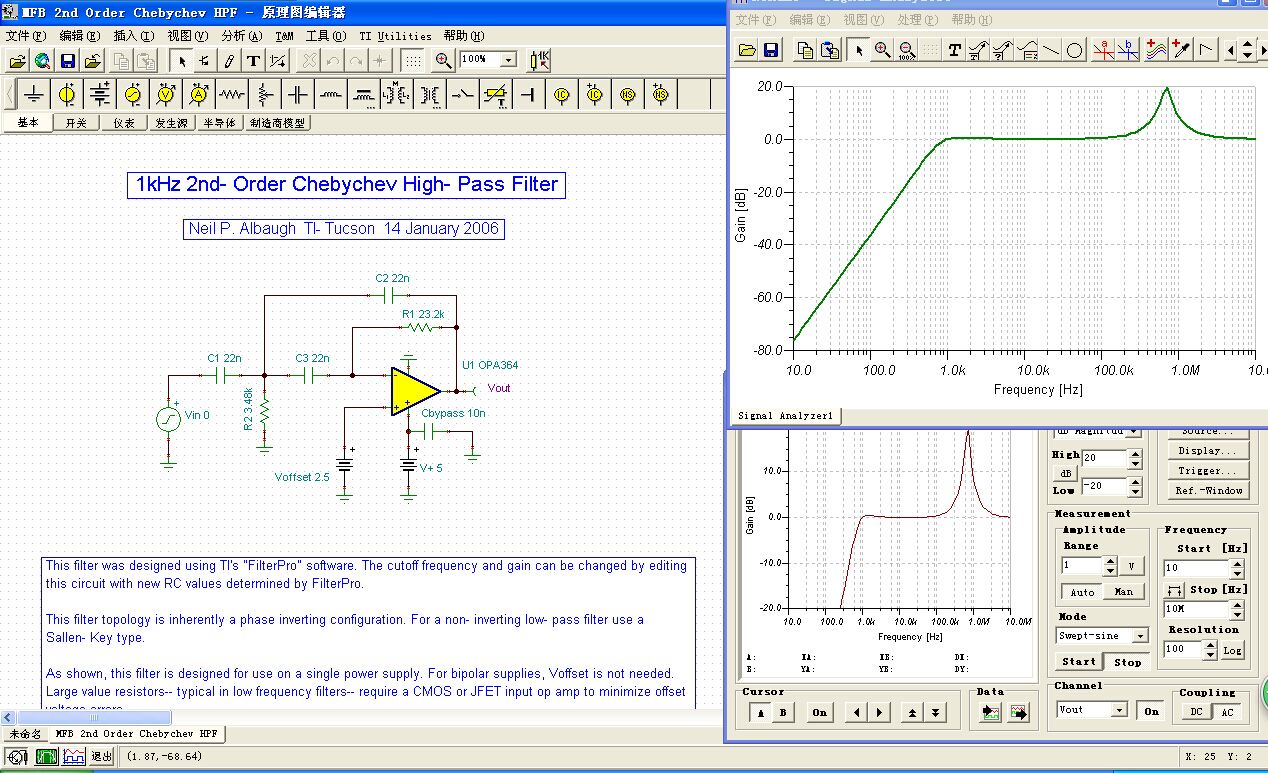Screen dimensions: 1268x773
Task: Select the capacitor component icon
Action: 298,95
